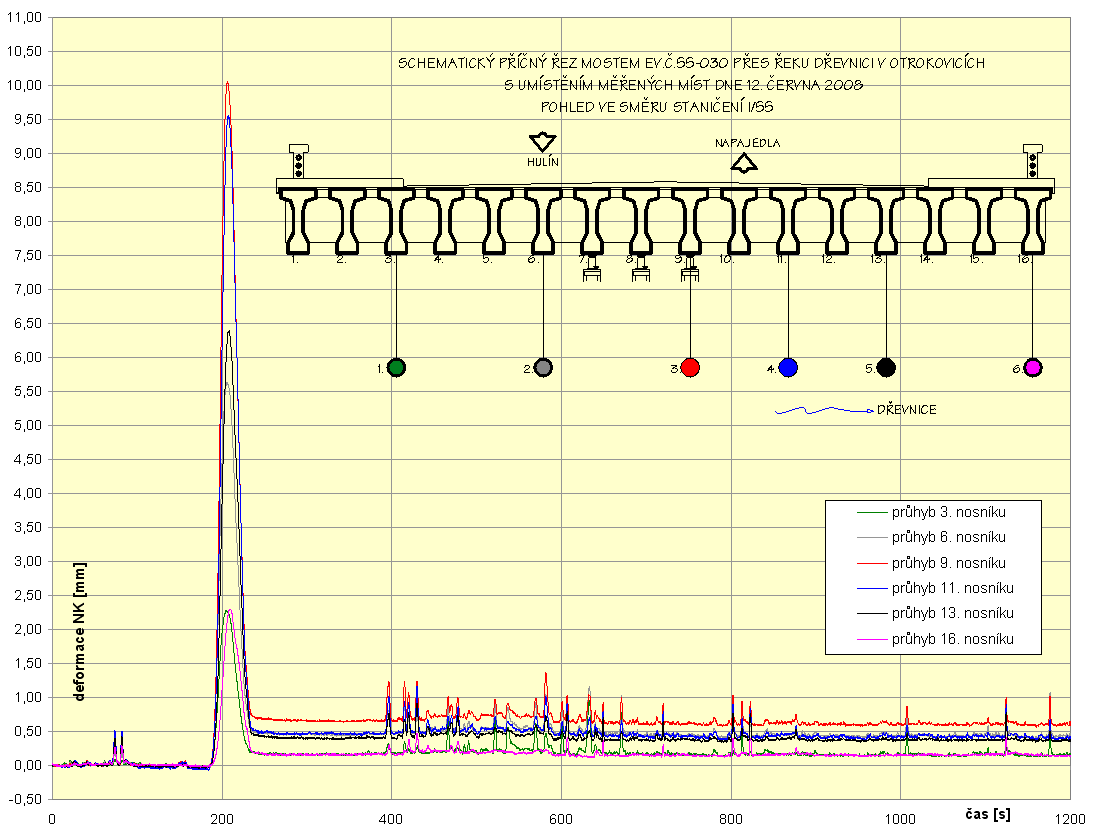Click the blue wavy DŘEVNICE river line
Viewport: 1094px width, 837px height.
[x=820, y=410]
